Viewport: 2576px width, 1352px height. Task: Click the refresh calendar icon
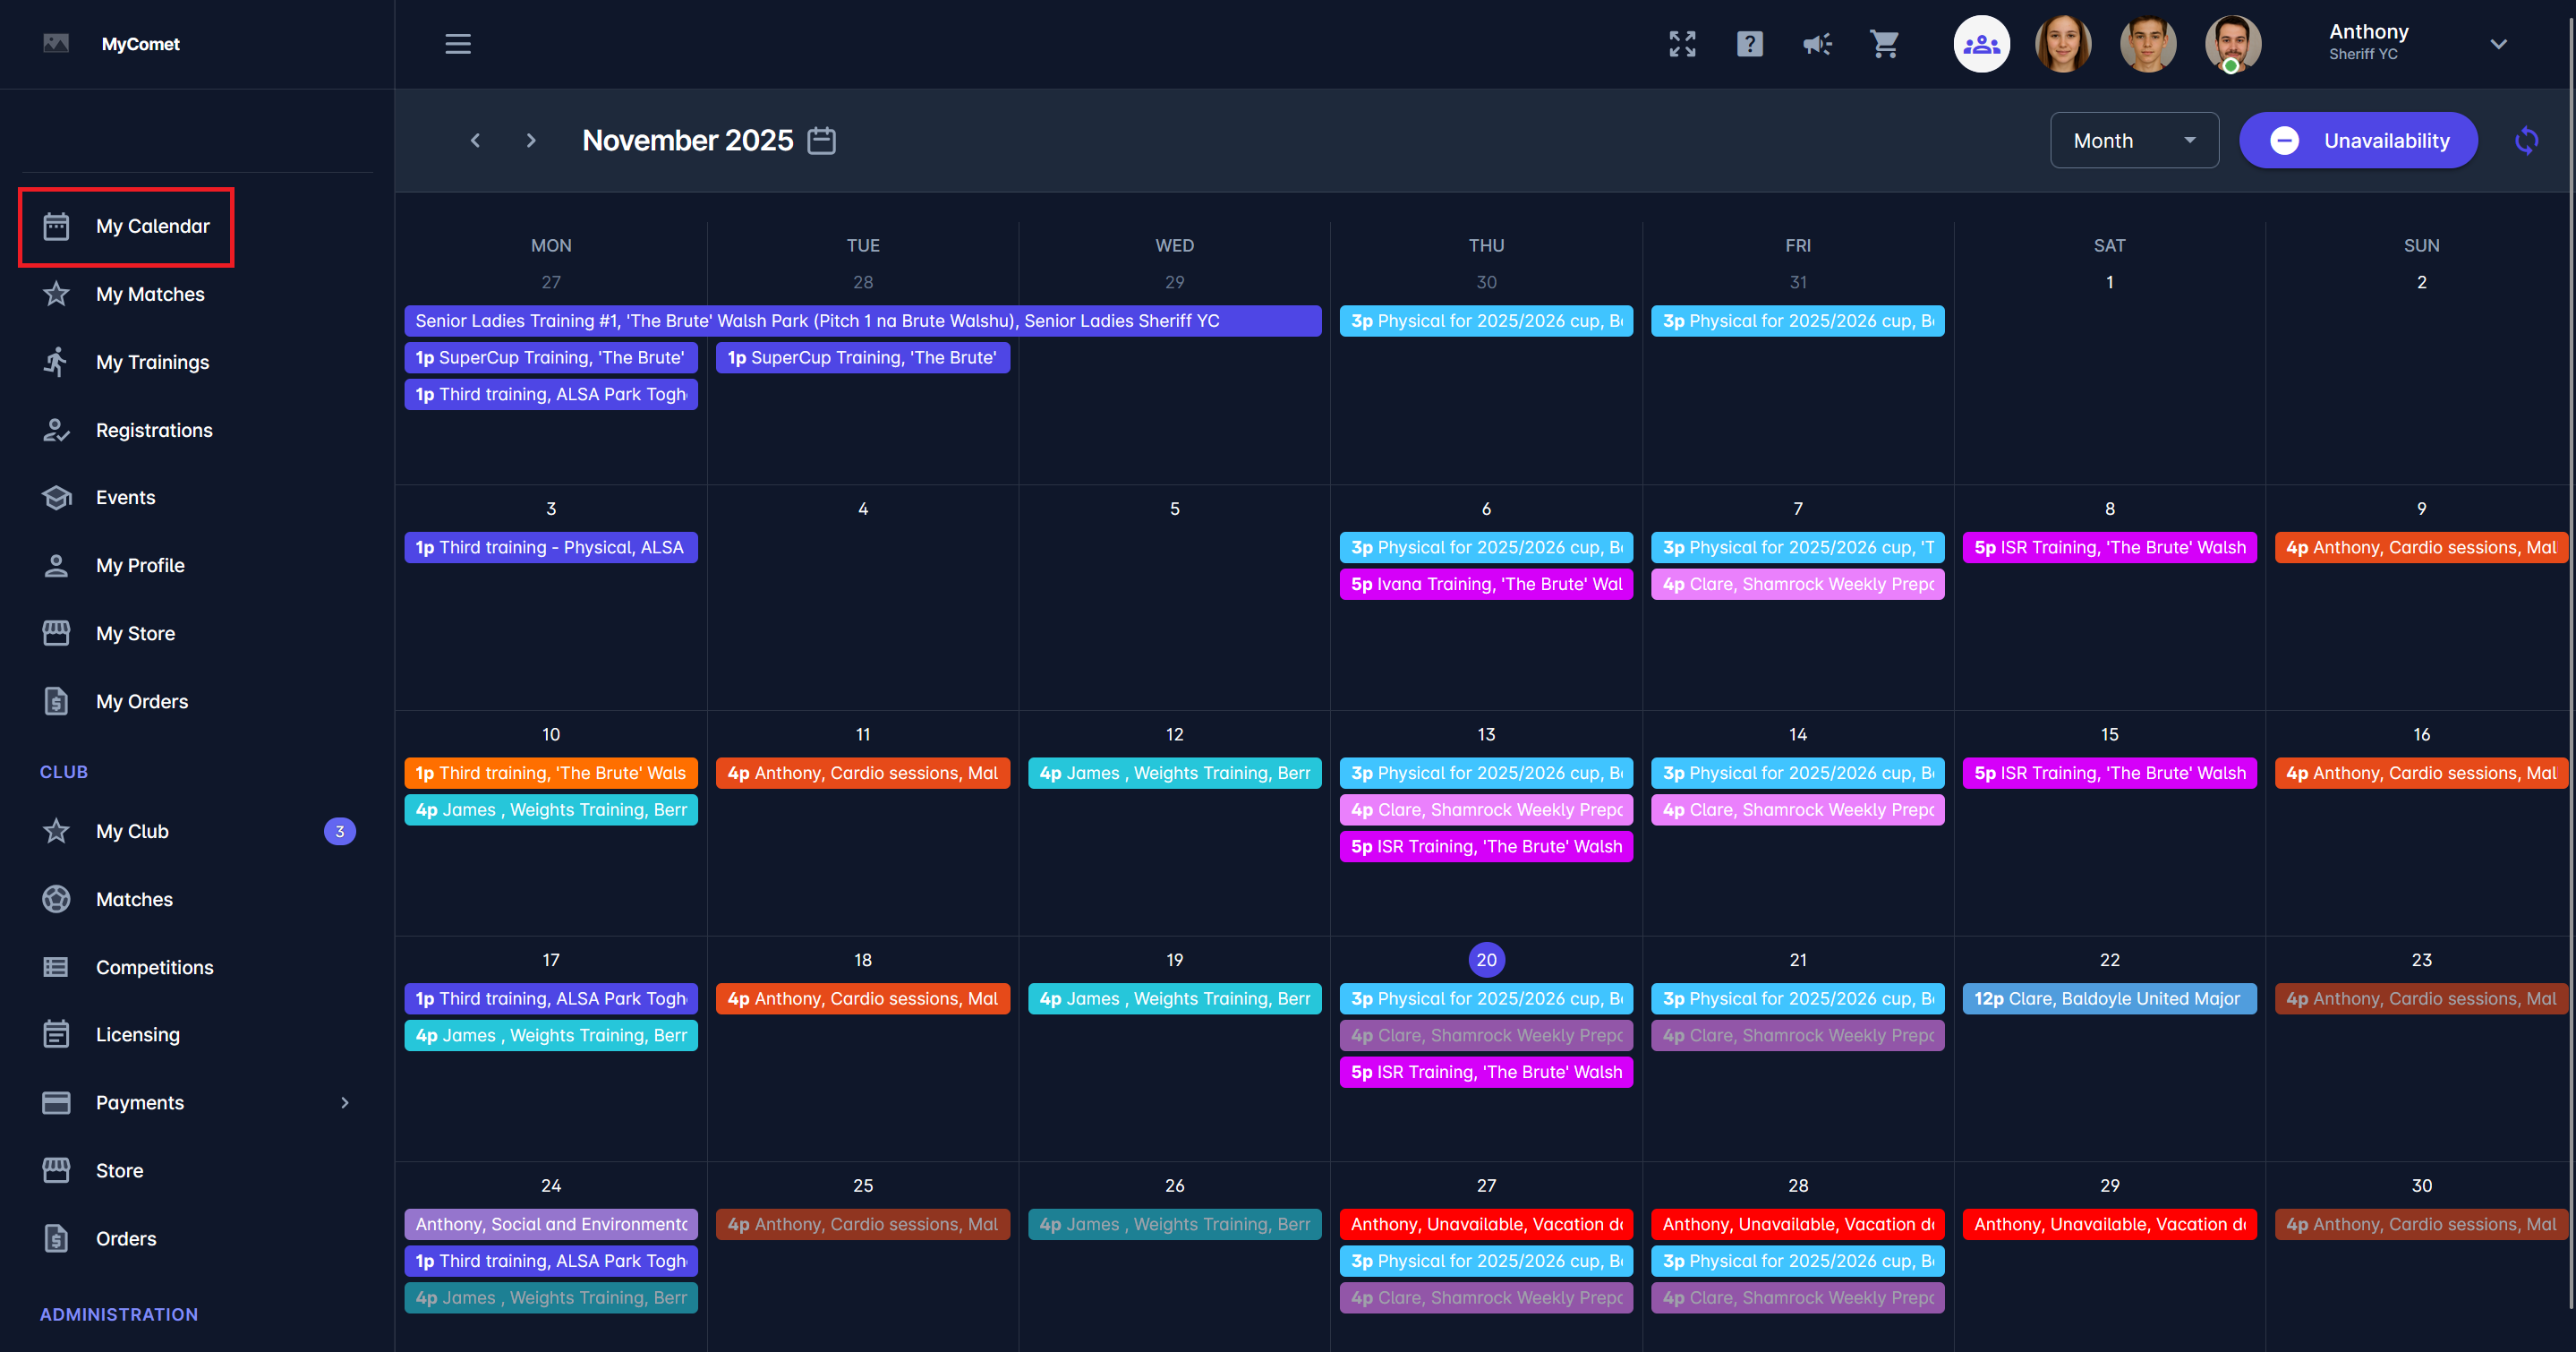pyautogui.click(x=2526, y=141)
